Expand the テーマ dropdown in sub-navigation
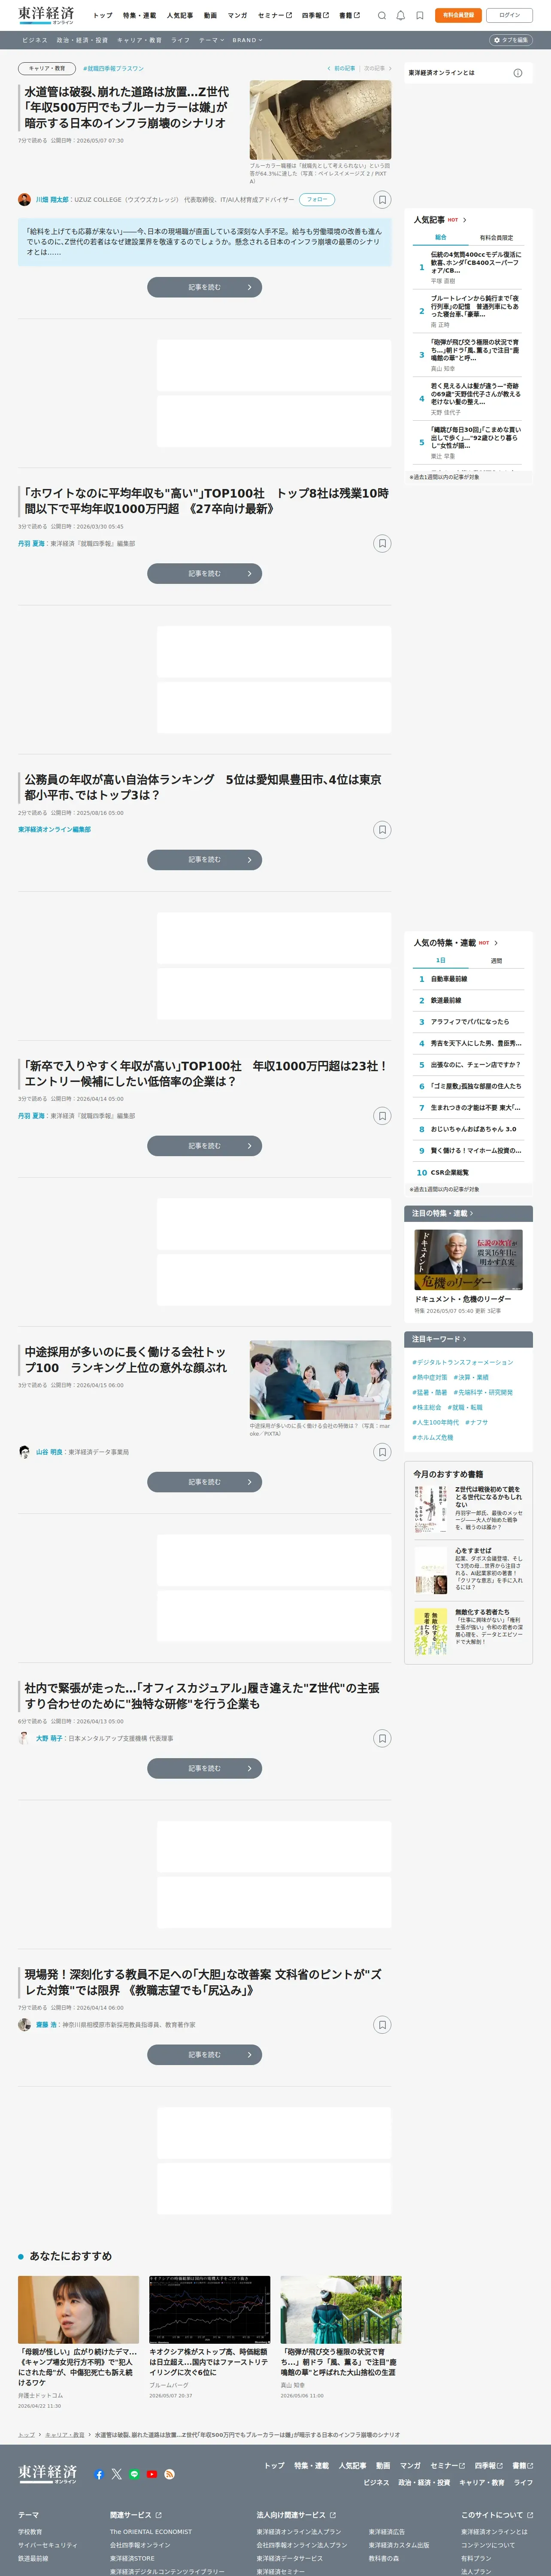Viewport: 551px width, 2576px height. [x=211, y=40]
